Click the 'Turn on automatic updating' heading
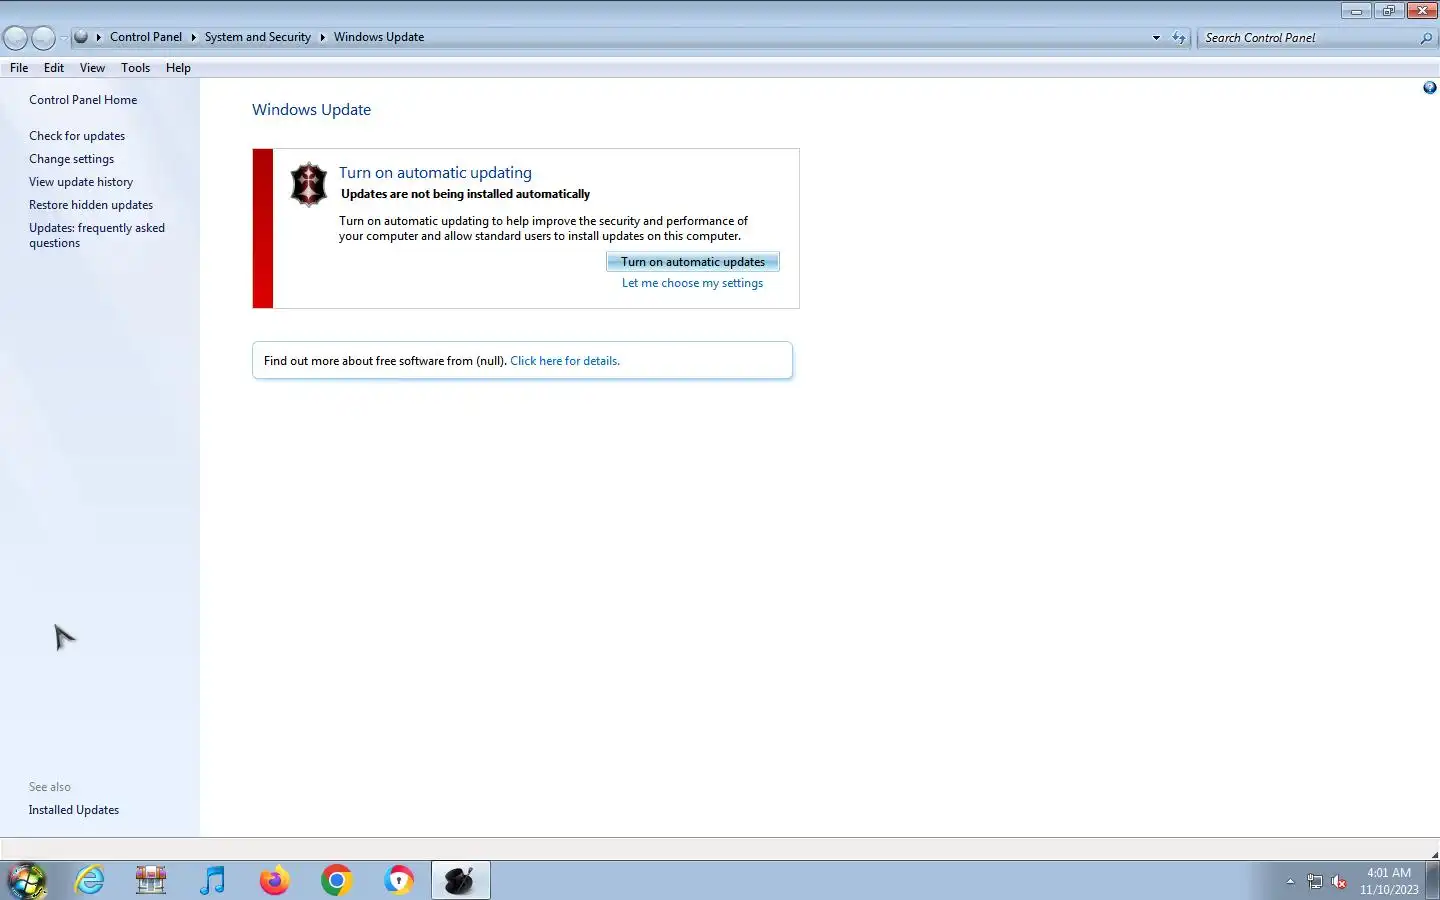Viewport: 1440px width, 900px height. point(435,173)
